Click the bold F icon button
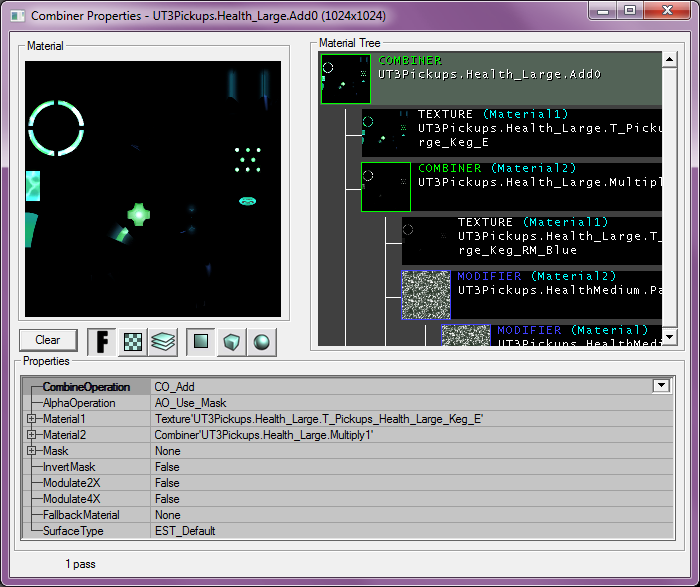This screenshot has width=700, height=587. click(x=102, y=342)
